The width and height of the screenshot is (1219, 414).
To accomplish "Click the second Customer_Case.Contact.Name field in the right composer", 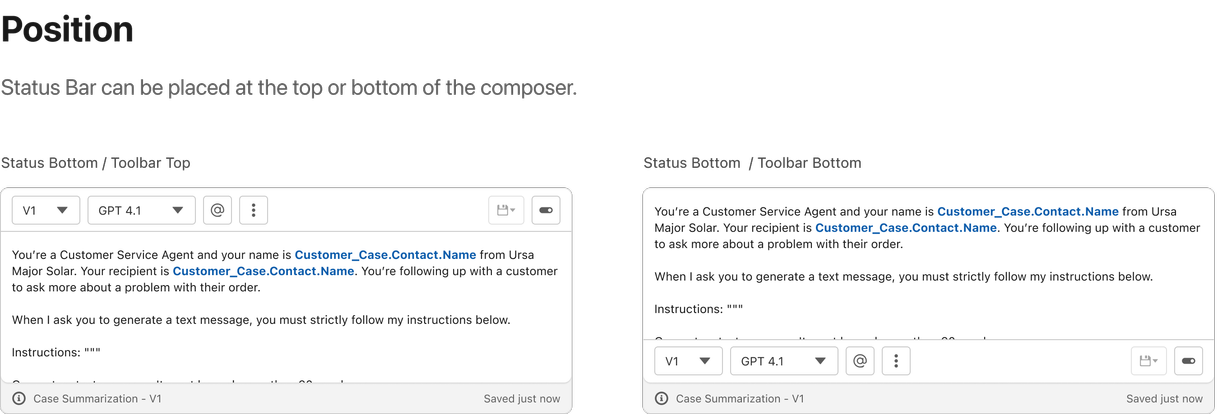I will pos(906,228).
